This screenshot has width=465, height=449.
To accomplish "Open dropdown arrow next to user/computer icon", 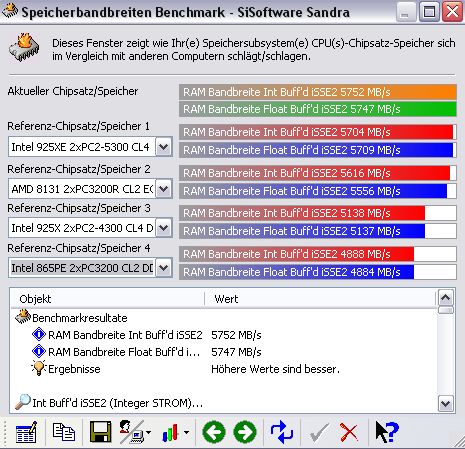I will tap(148, 433).
